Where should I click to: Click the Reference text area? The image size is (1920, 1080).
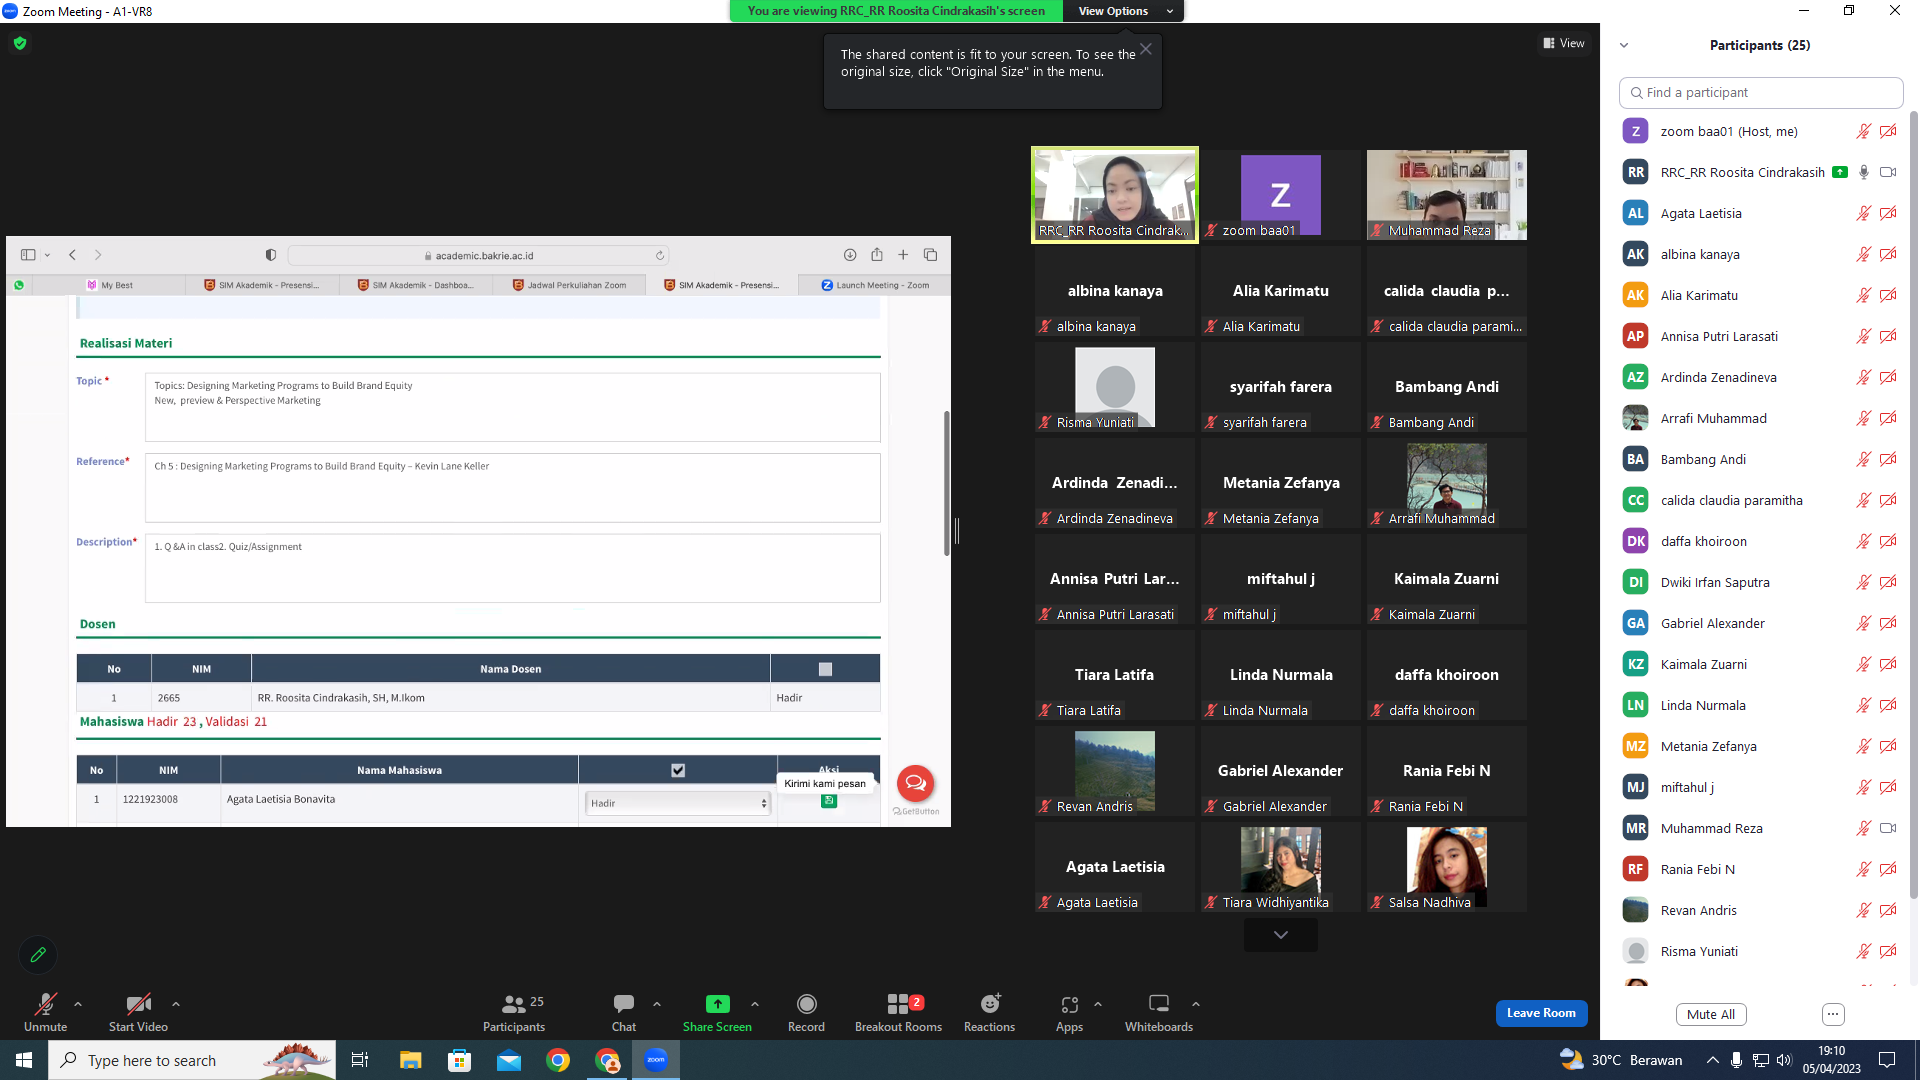tap(512, 488)
